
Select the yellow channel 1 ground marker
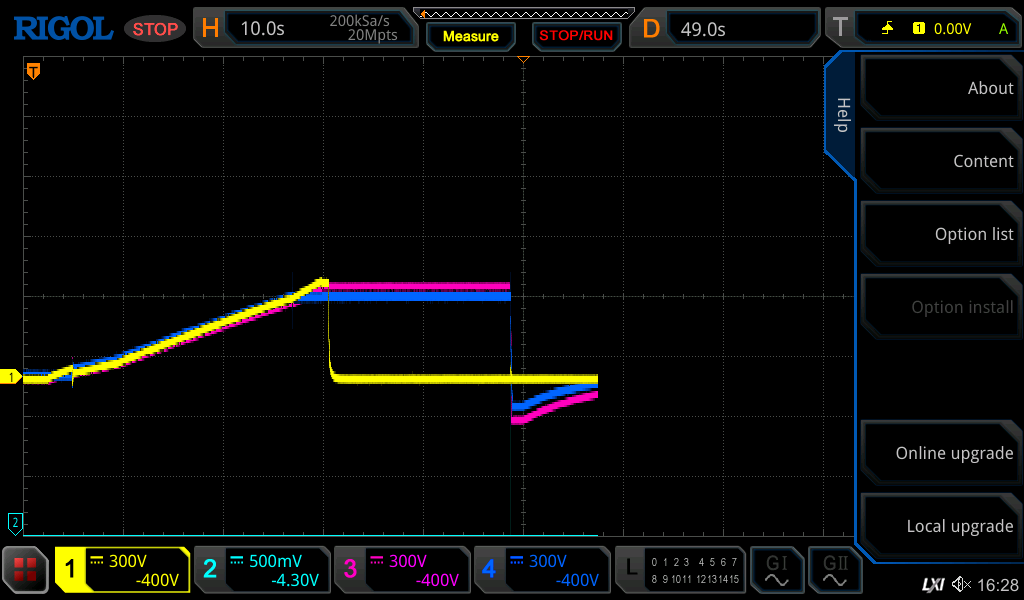(x=12, y=377)
